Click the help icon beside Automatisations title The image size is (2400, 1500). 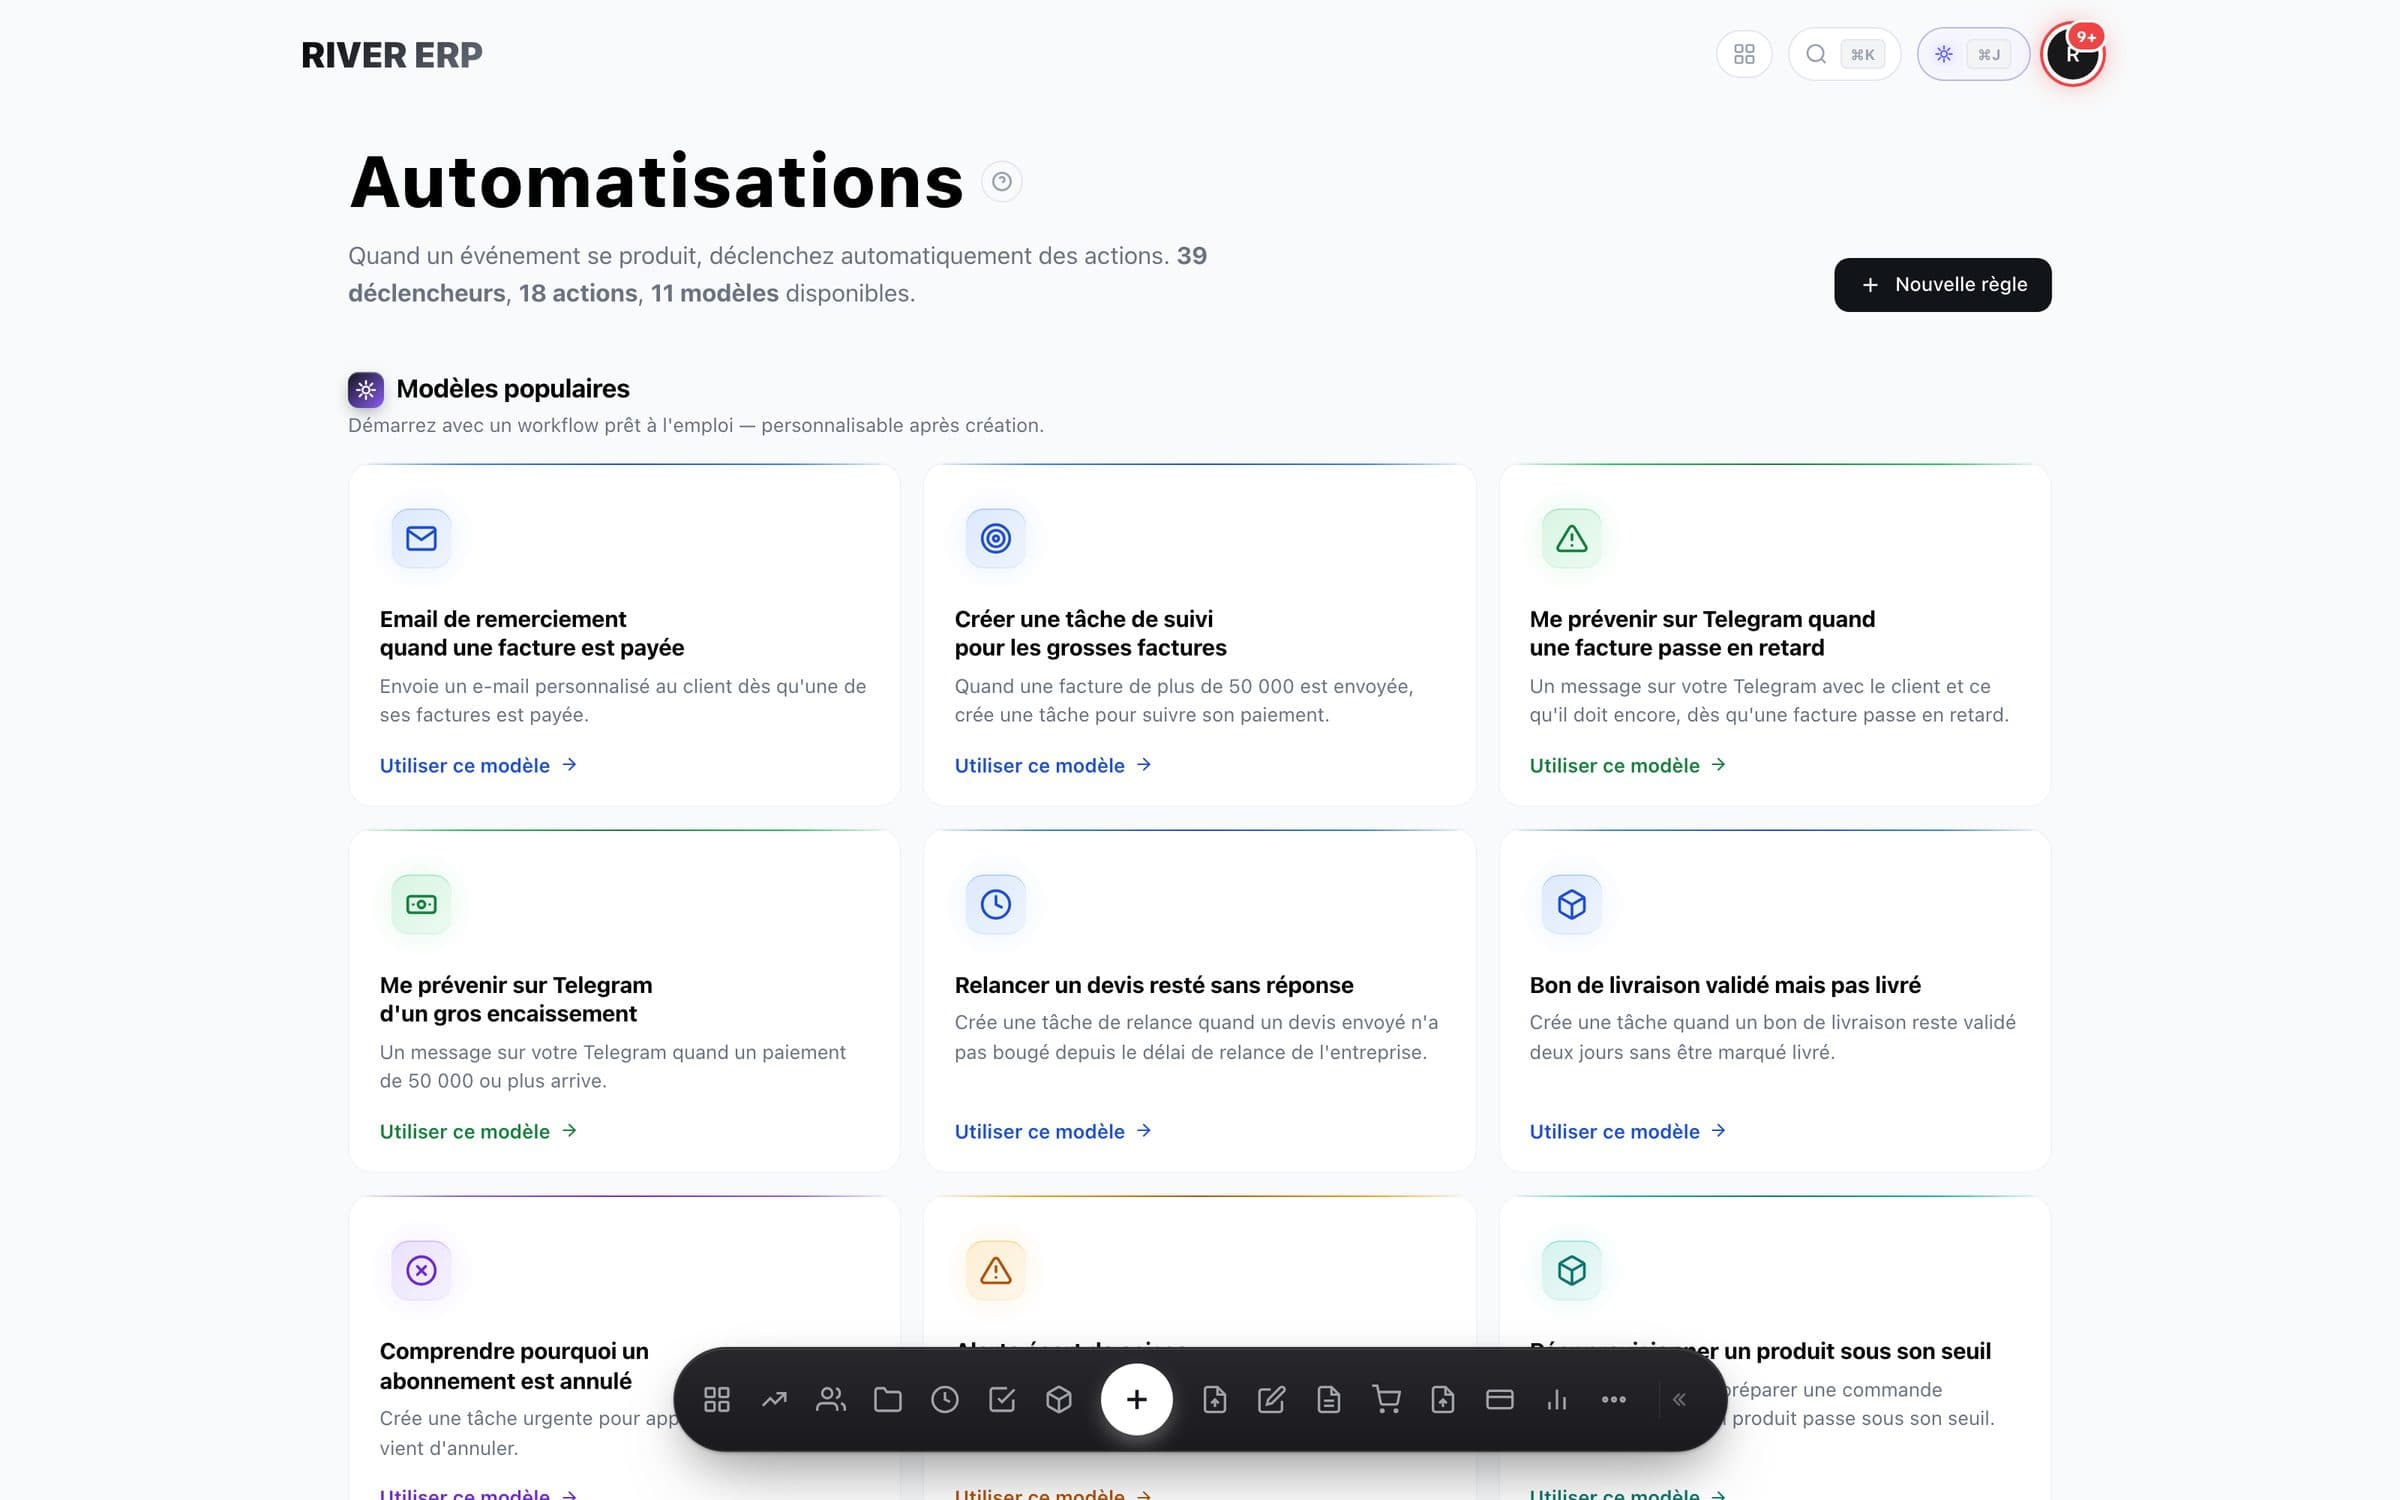point(1001,181)
